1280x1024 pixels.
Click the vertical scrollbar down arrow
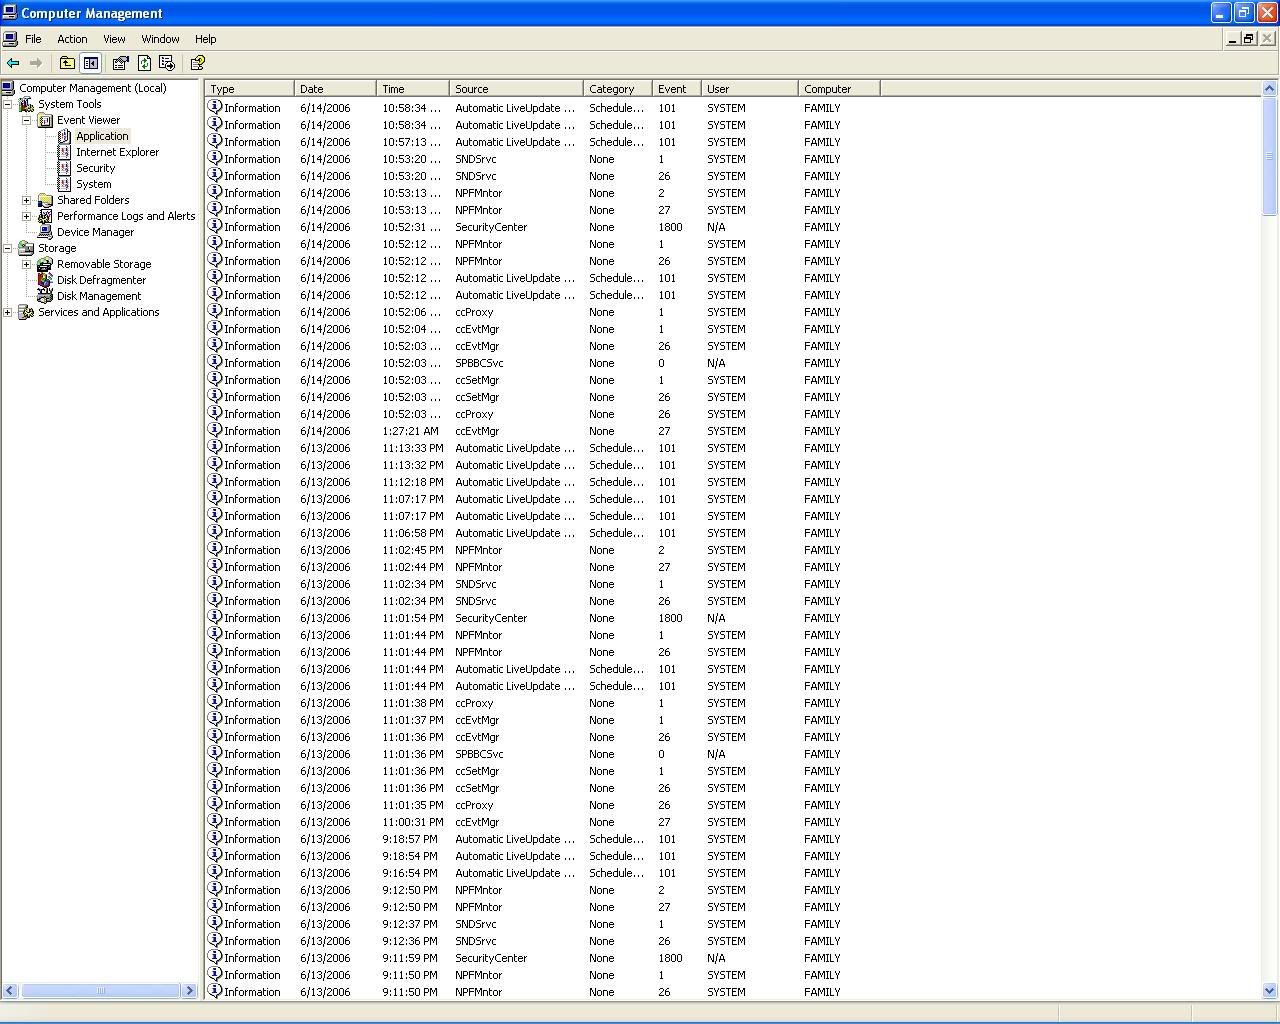click(x=1270, y=991)
